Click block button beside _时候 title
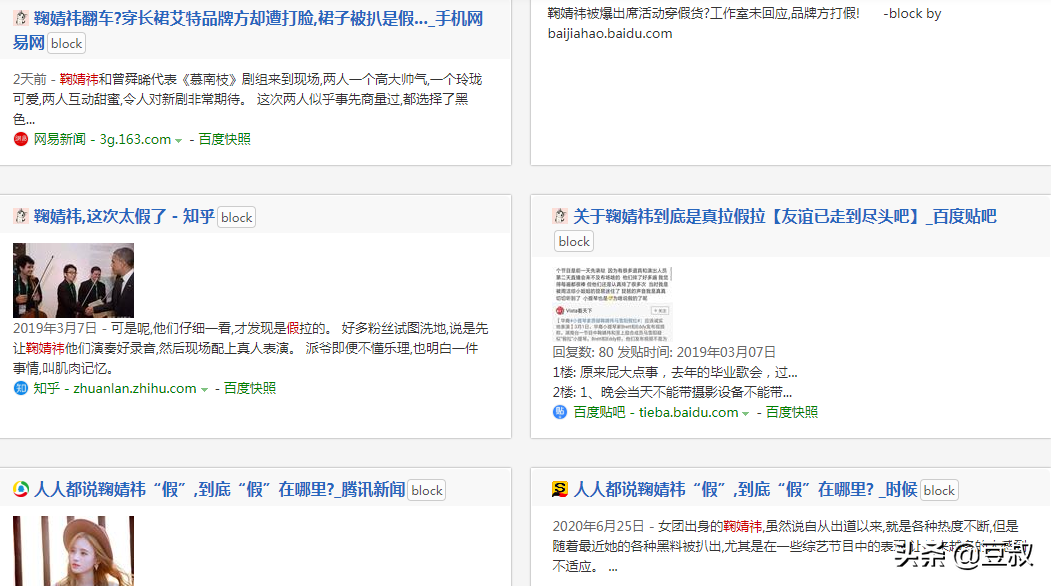The height and width of the screenshot is (586, 1051). [x=939, y=491]
